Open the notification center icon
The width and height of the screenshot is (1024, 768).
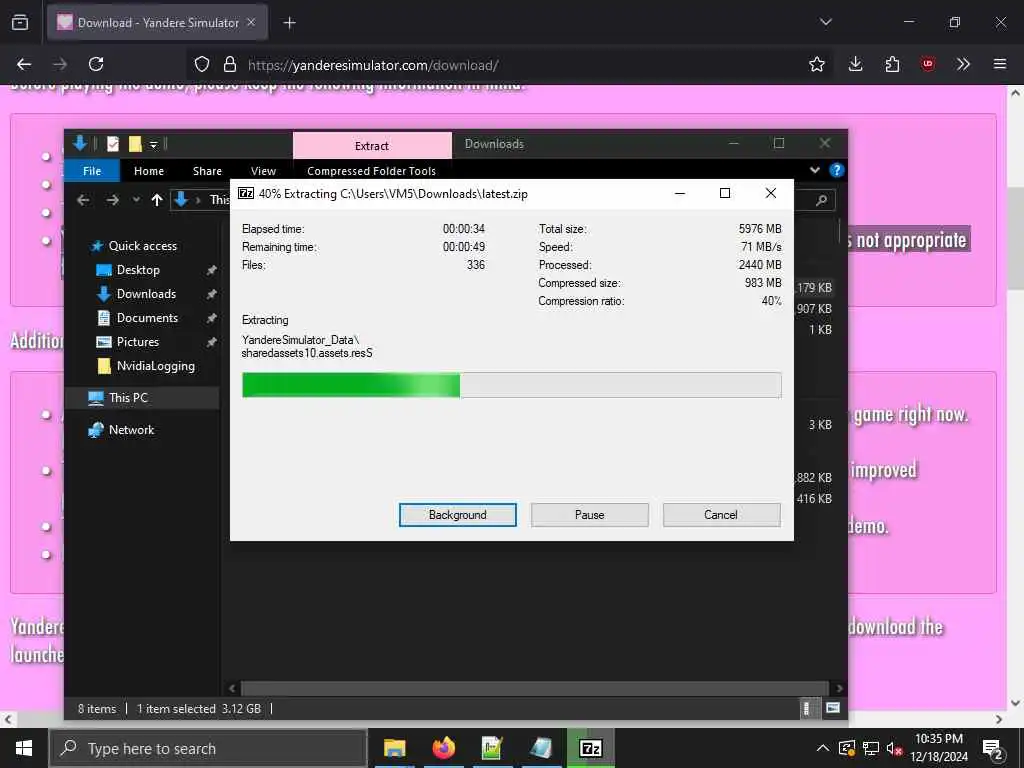993,749
